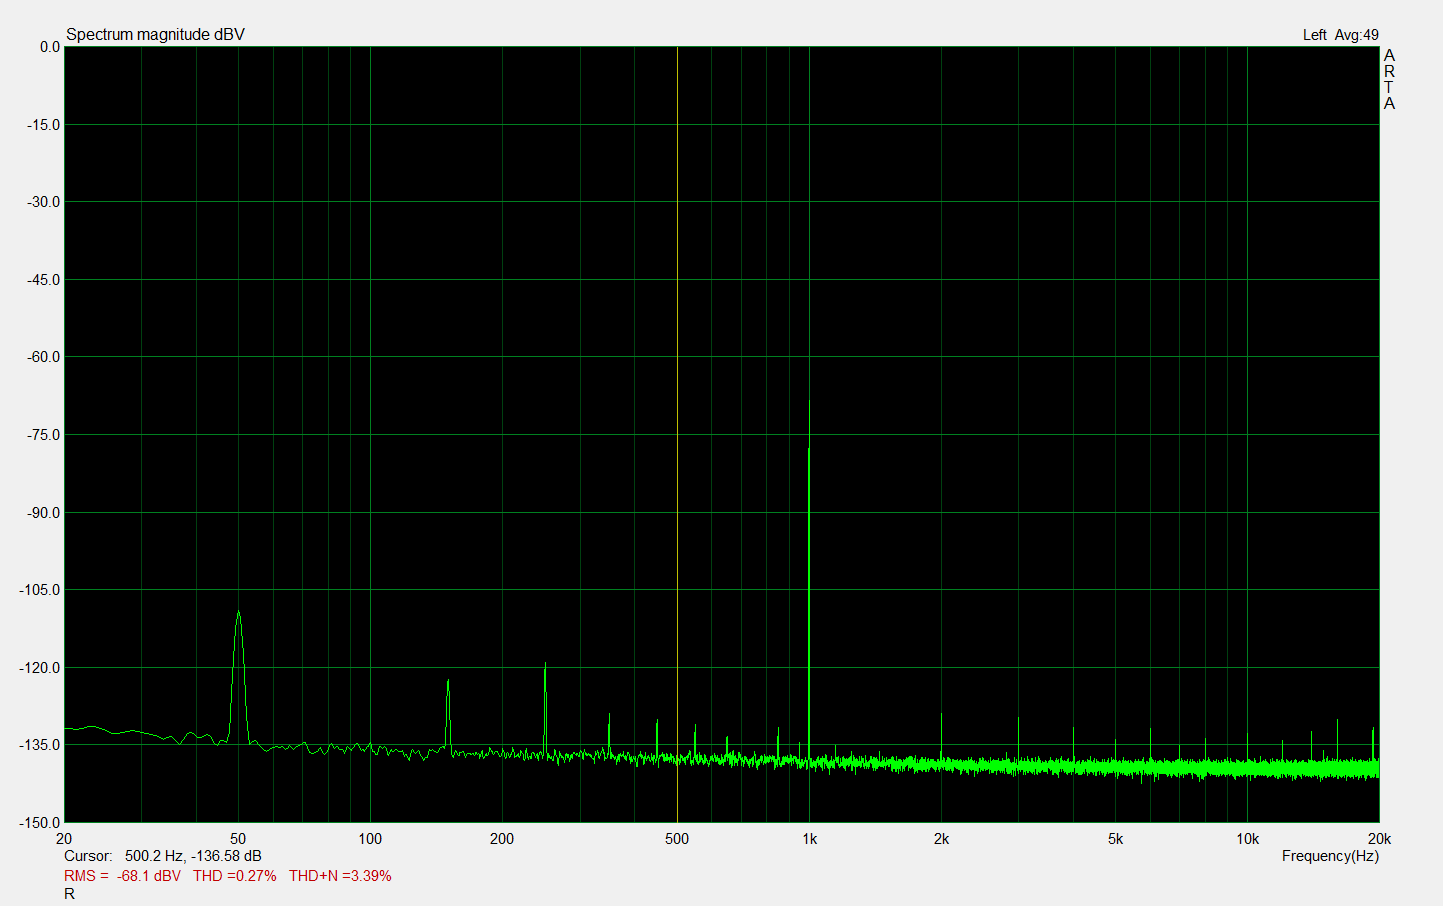Screen dimensions: 1443x906
Task: Click the "THD =0.27%" readout
Action: 234,876
